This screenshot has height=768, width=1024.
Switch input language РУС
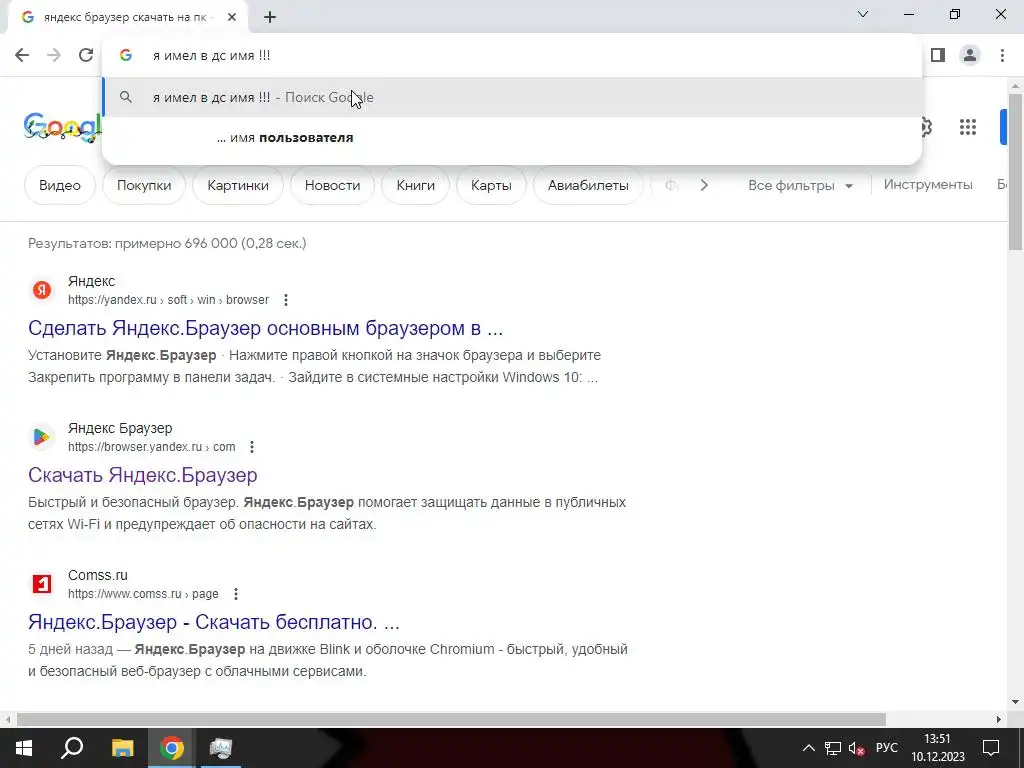click(887, 748)
